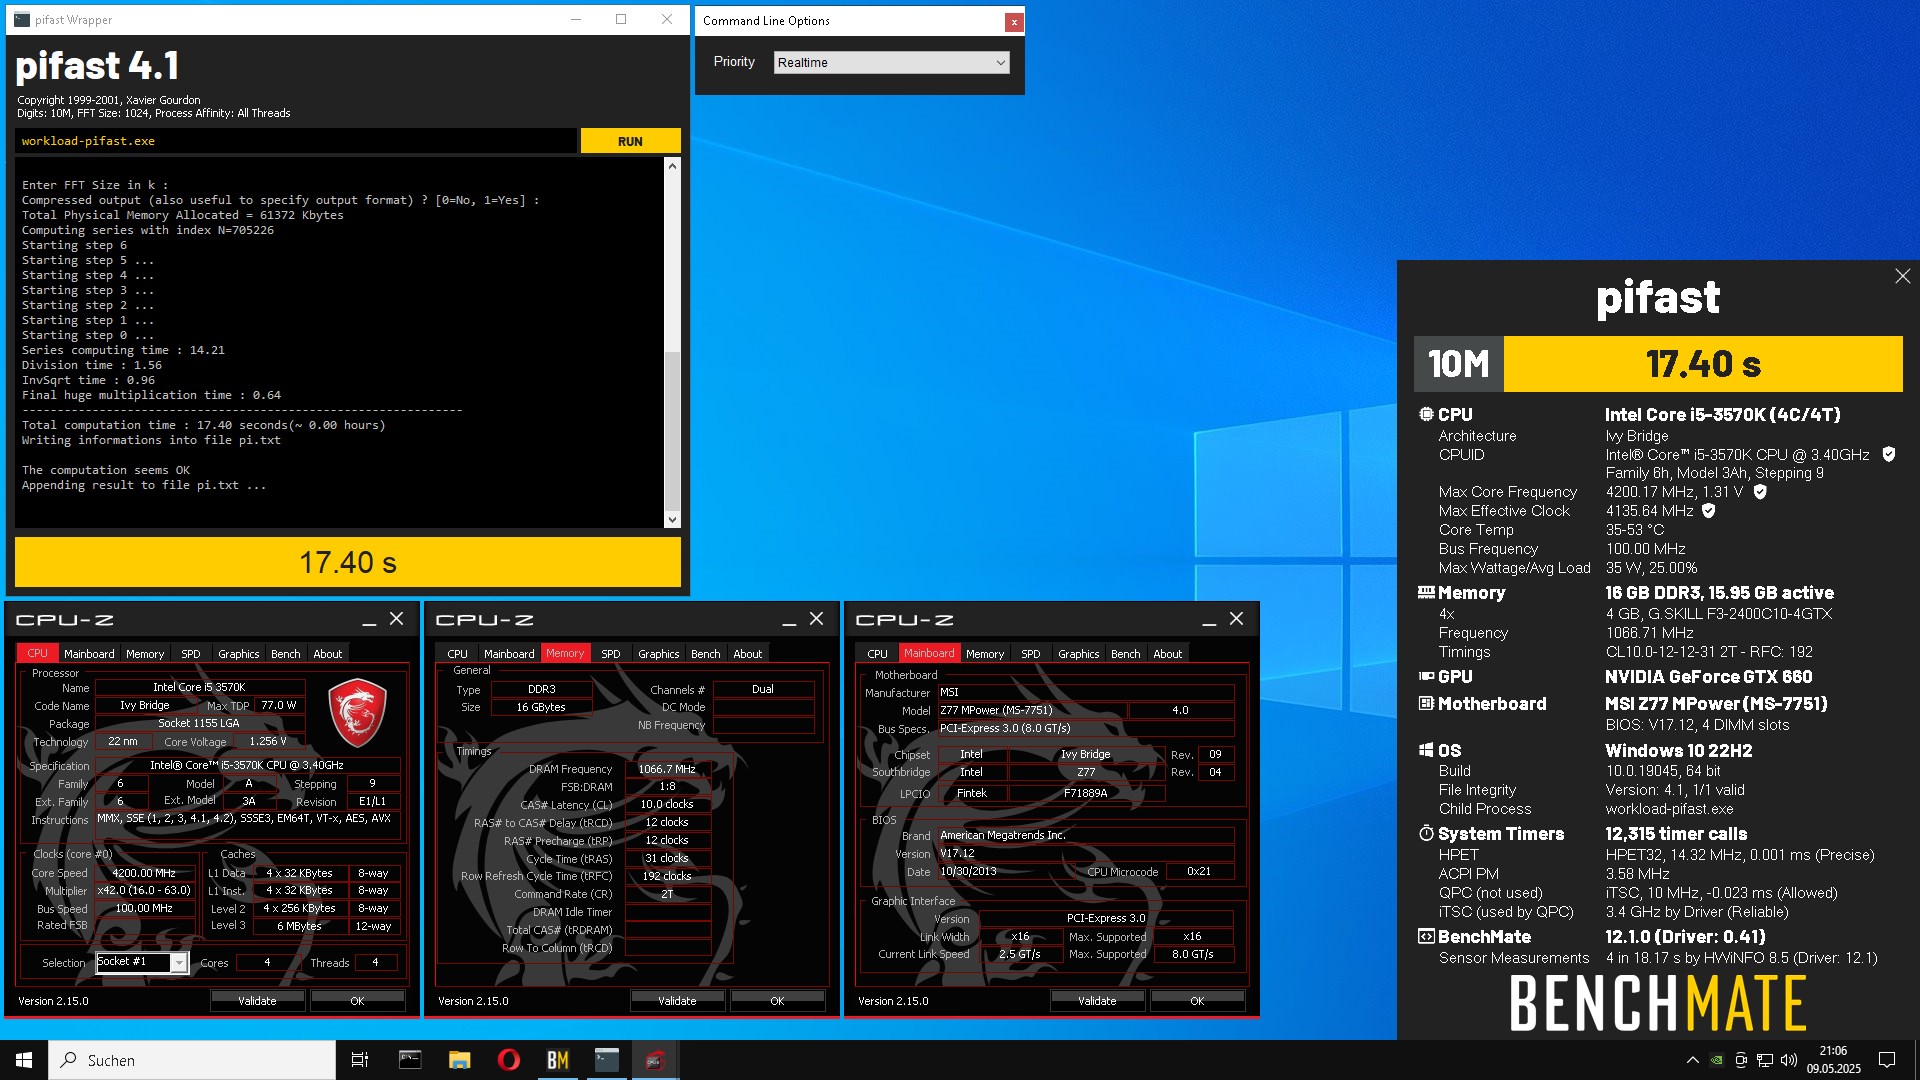Show hidden system tray icons
This screenshot has height=1080, width=1920.
pos(1692,1060)
